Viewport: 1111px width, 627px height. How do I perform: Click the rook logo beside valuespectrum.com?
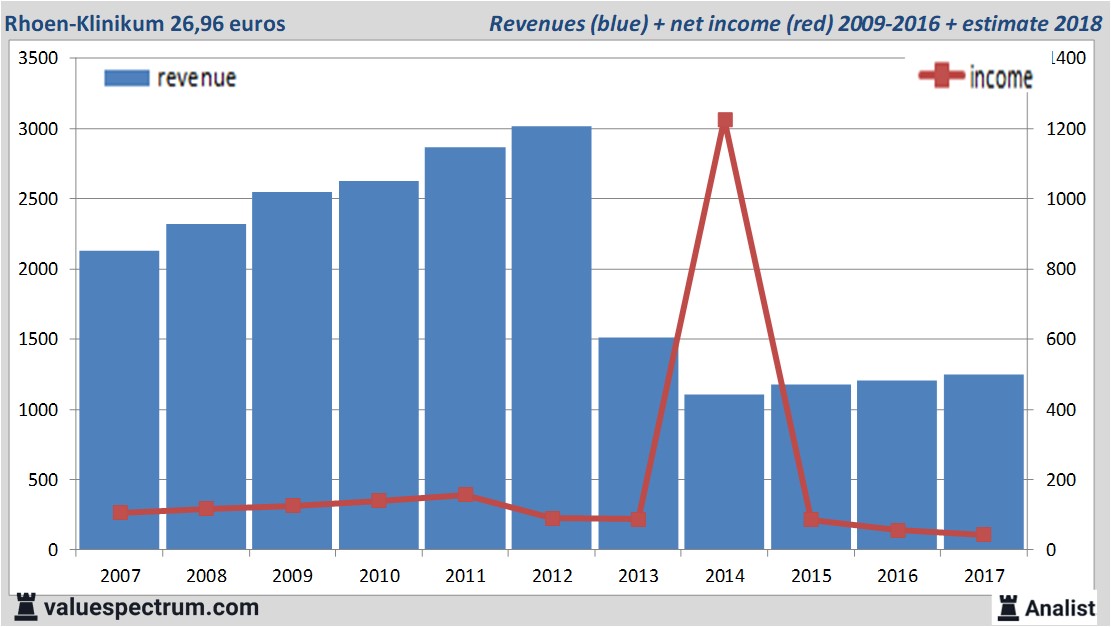point(26,607)
